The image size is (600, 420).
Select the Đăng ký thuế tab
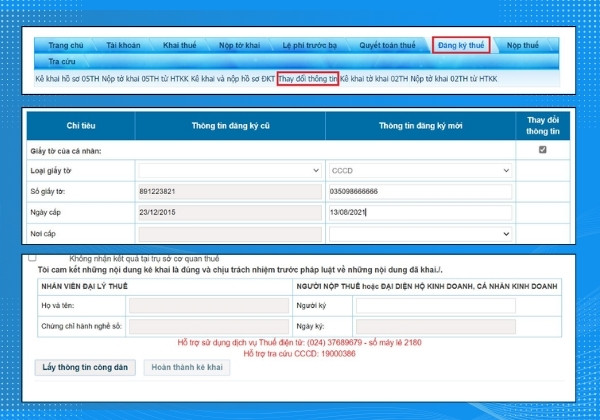point(461,45)
